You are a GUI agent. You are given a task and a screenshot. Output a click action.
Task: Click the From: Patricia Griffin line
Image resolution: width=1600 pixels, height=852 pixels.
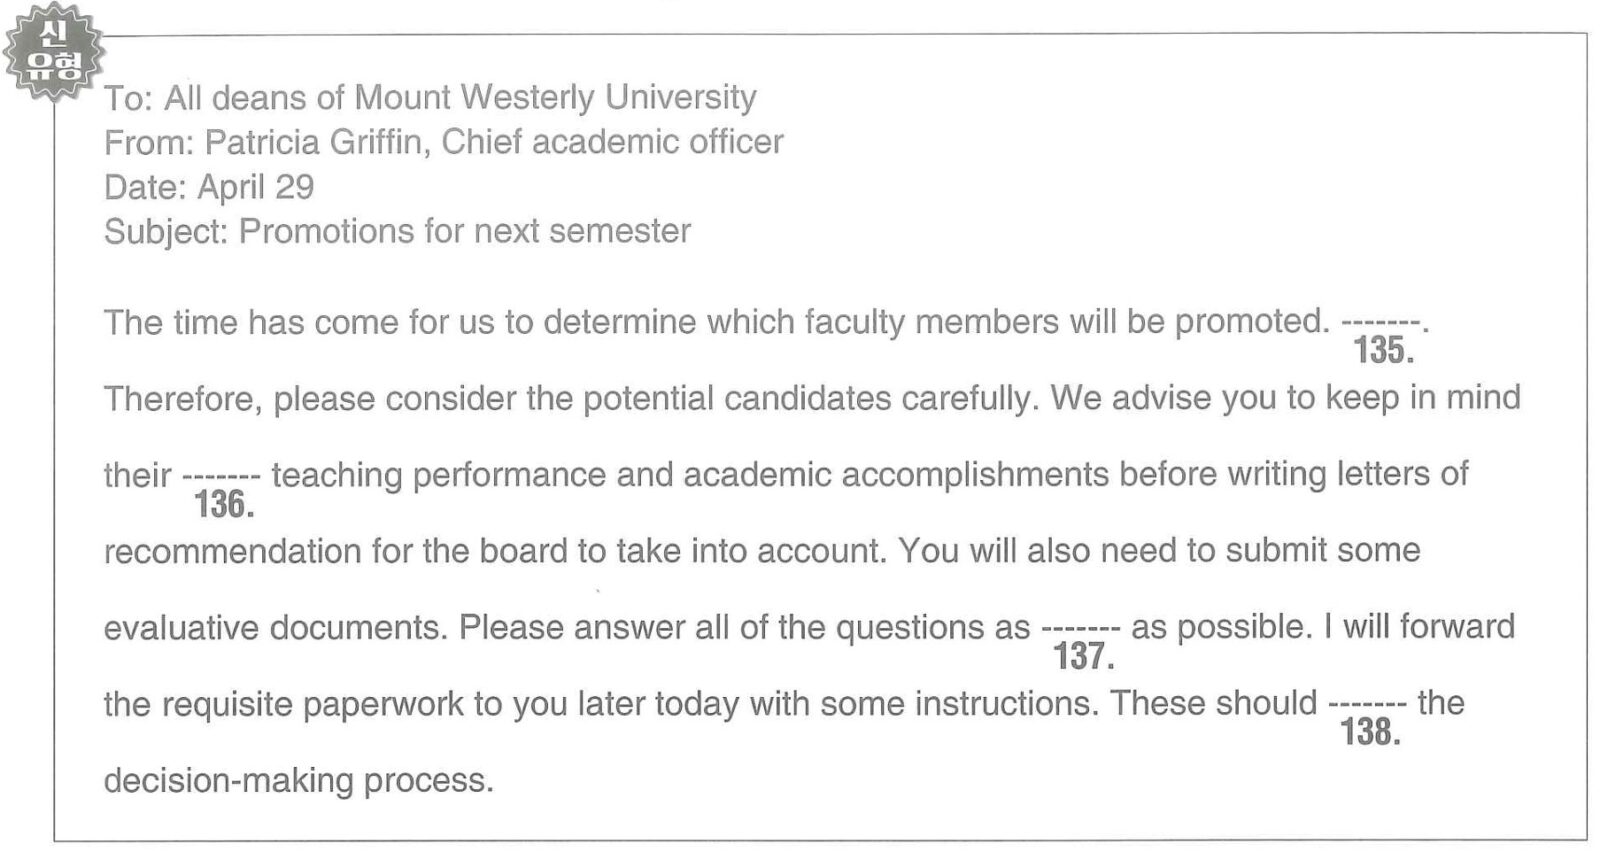click(443, 142)
